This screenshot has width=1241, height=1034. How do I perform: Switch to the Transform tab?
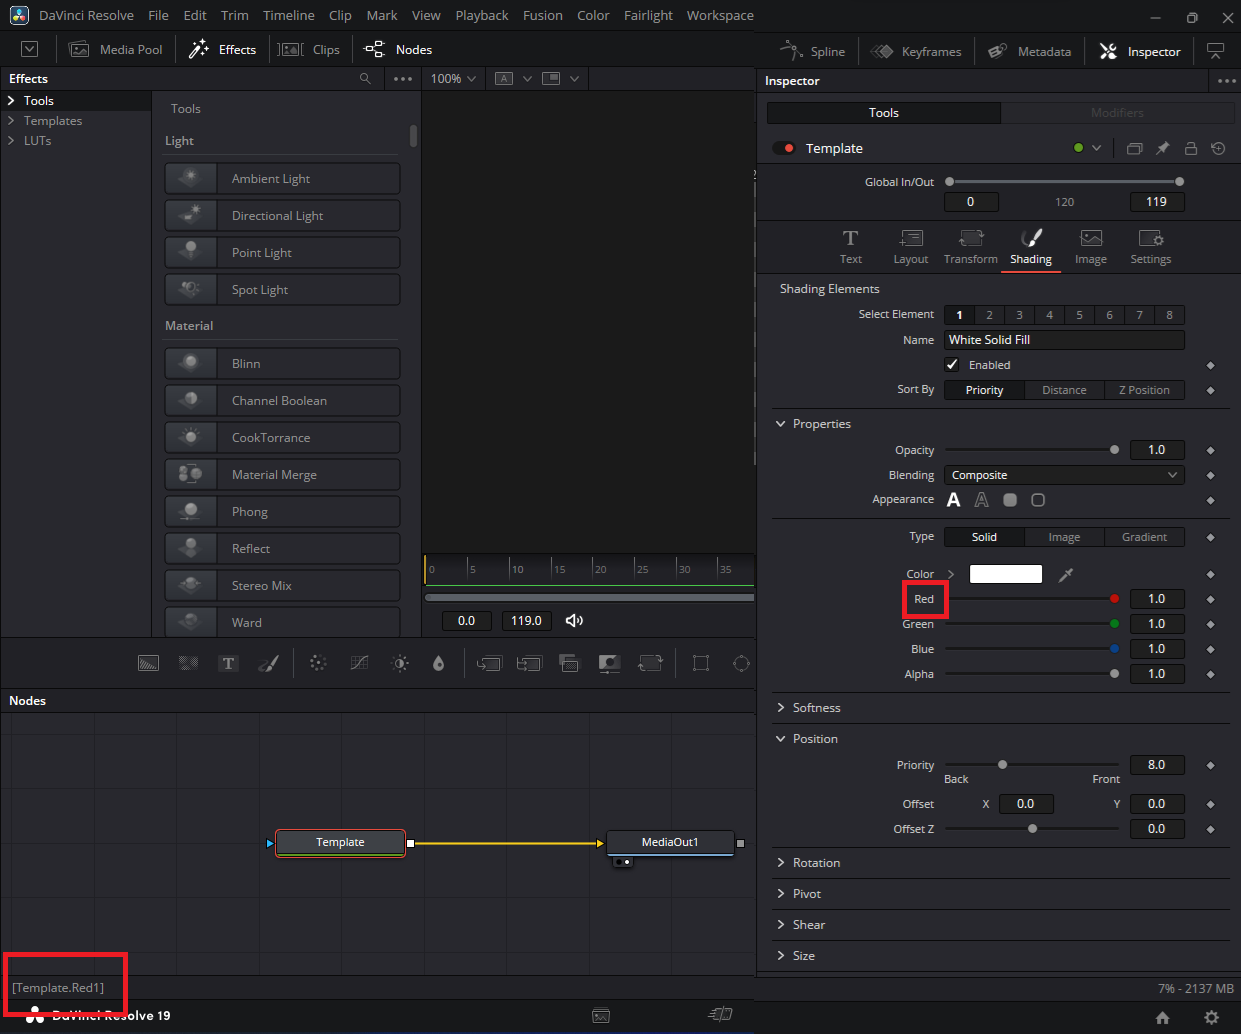pyautogui.click(x=970, y=246)
